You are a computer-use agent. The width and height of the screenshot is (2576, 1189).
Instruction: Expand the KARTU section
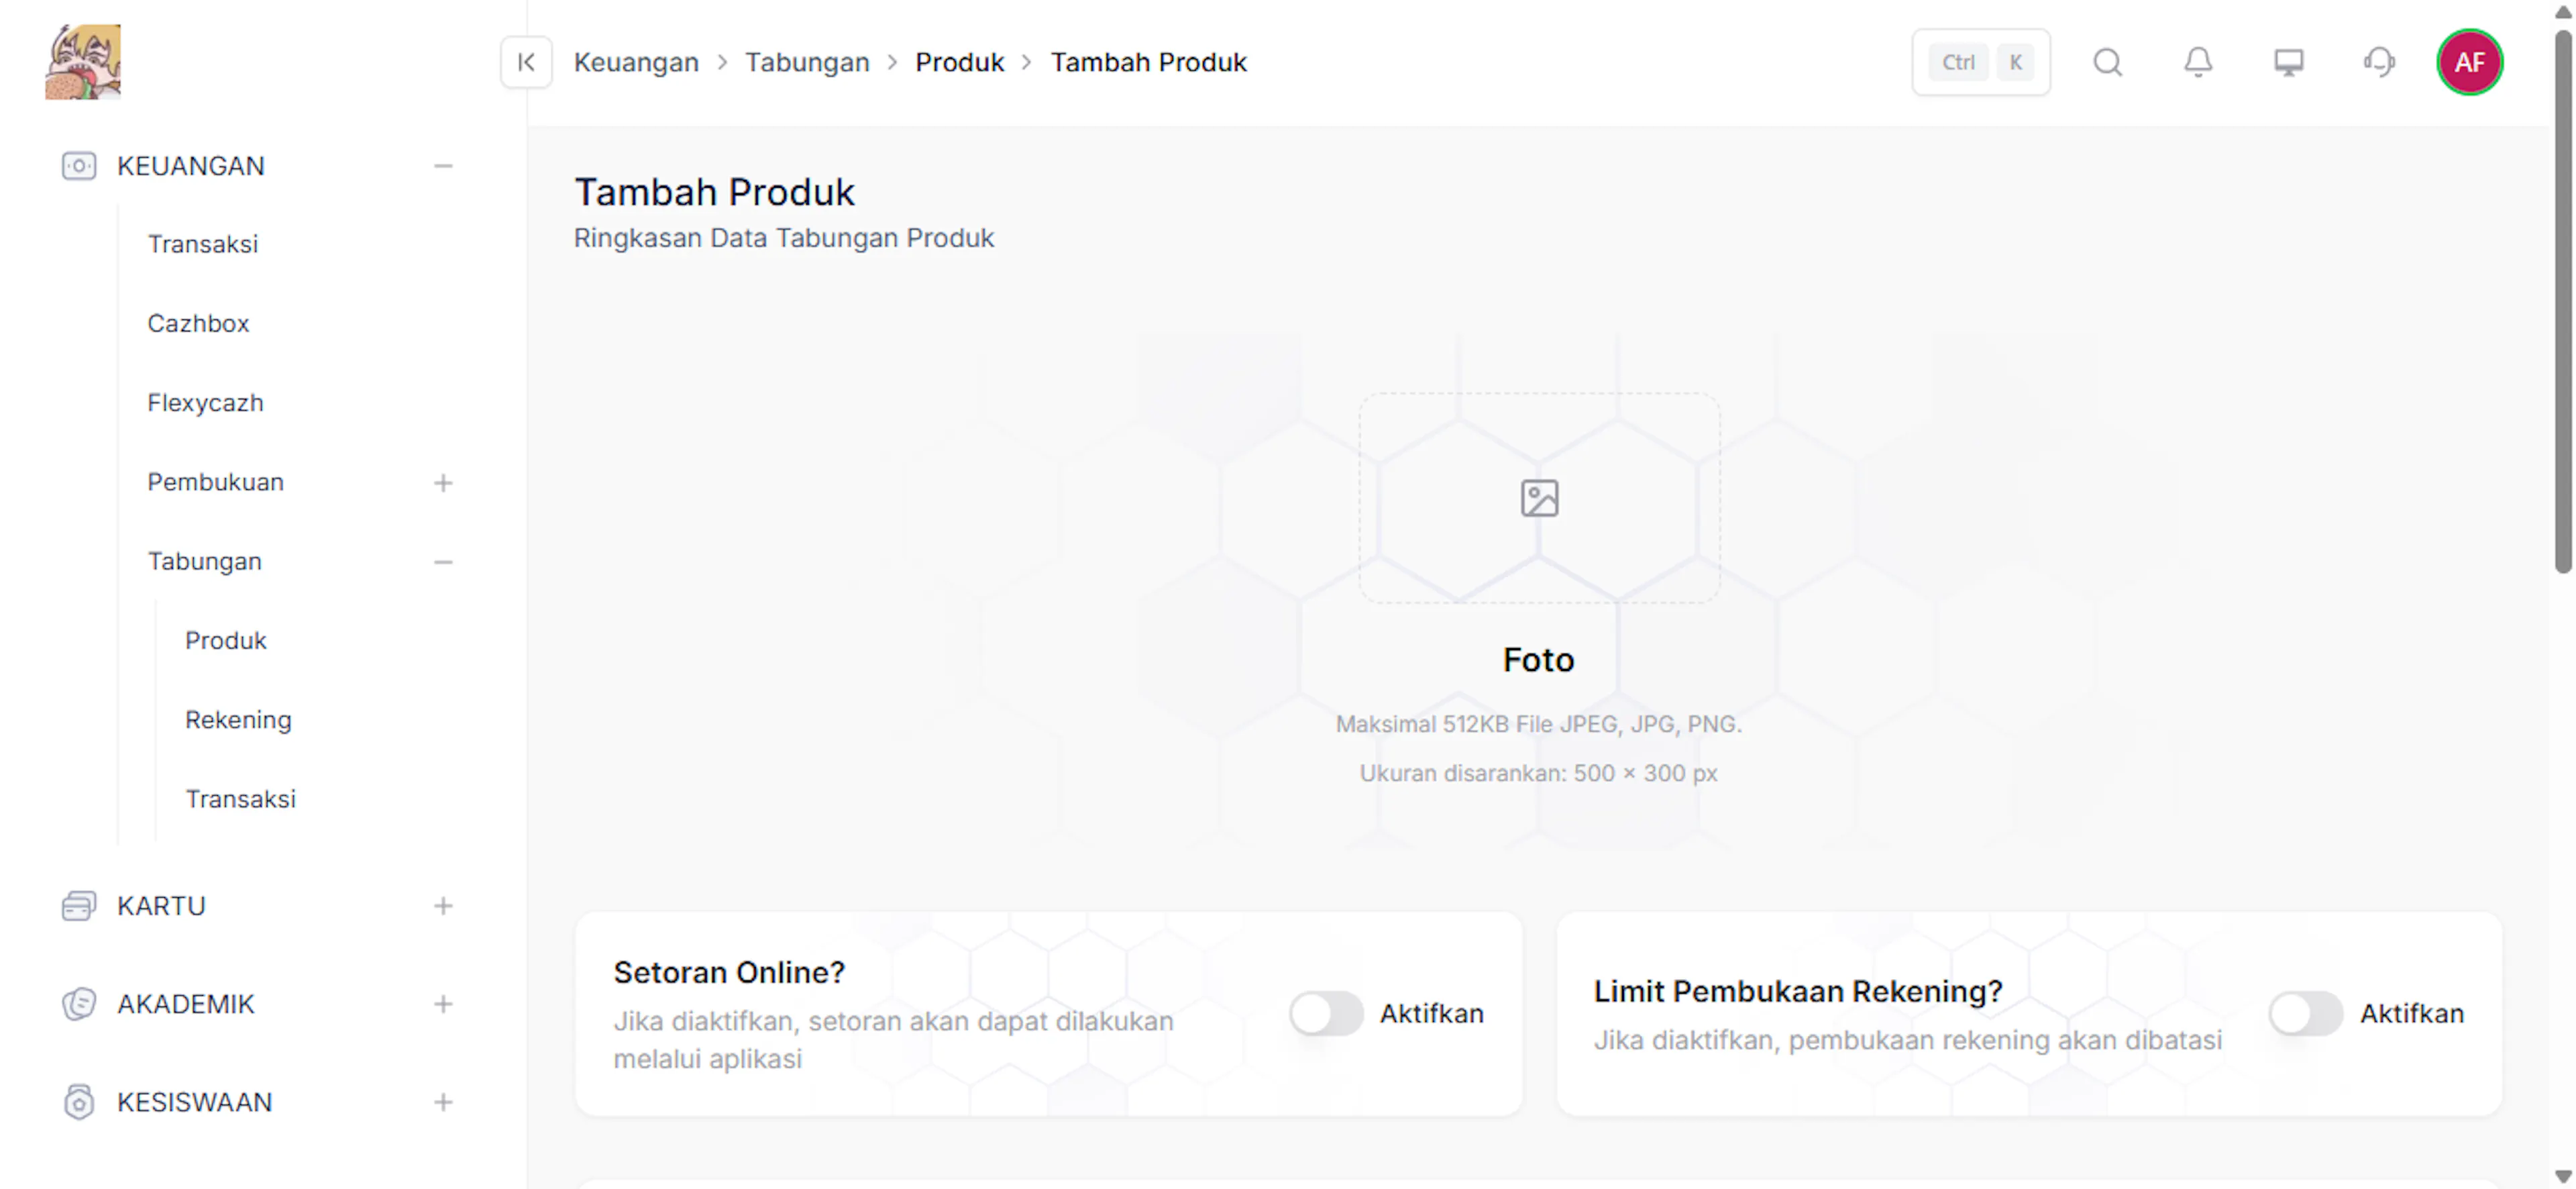(x=443, y=906)
